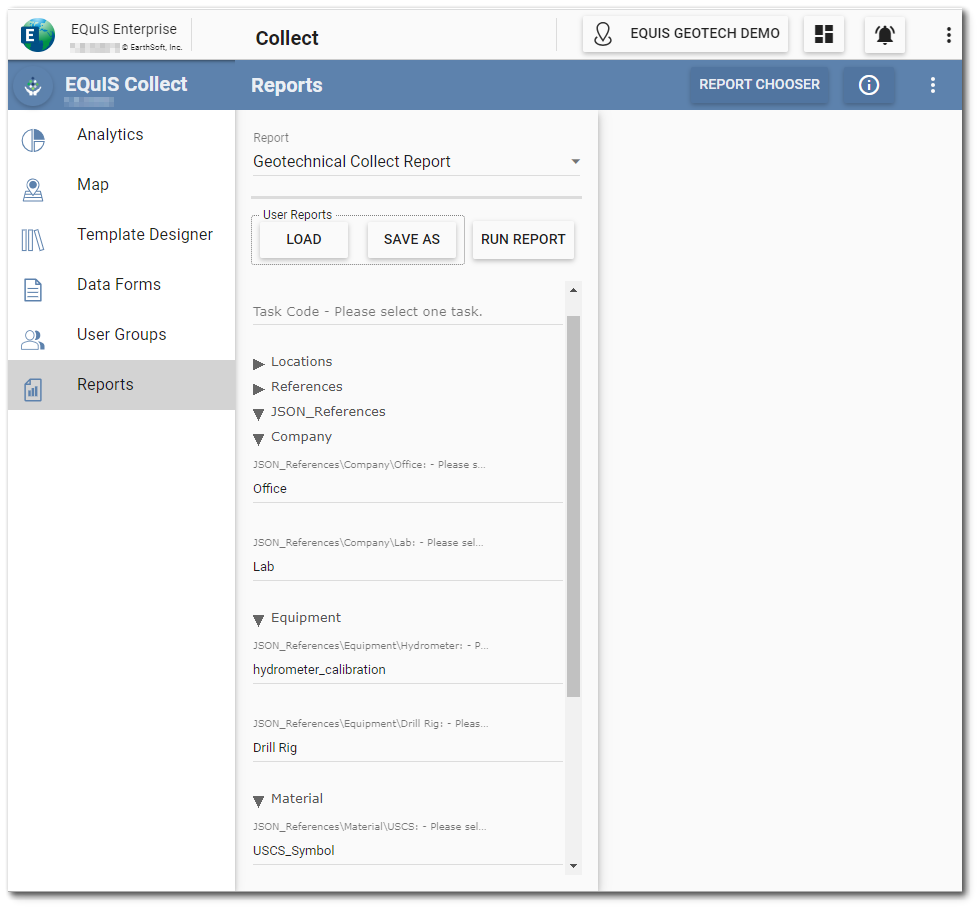This screenshot has height=908, width=978.
Task: Open the notifications bell
Action: (x=884, y=34)
